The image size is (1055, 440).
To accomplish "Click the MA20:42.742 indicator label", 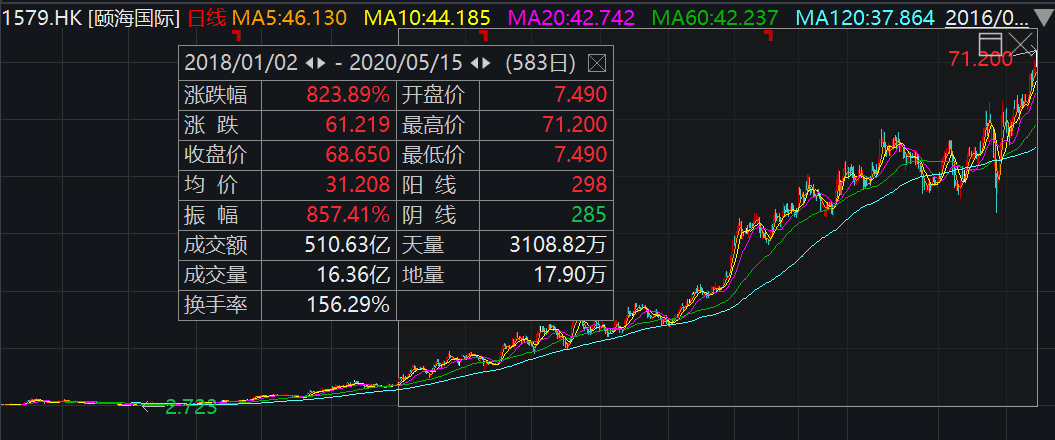I will pyautogui.click(x=573, y=18).
